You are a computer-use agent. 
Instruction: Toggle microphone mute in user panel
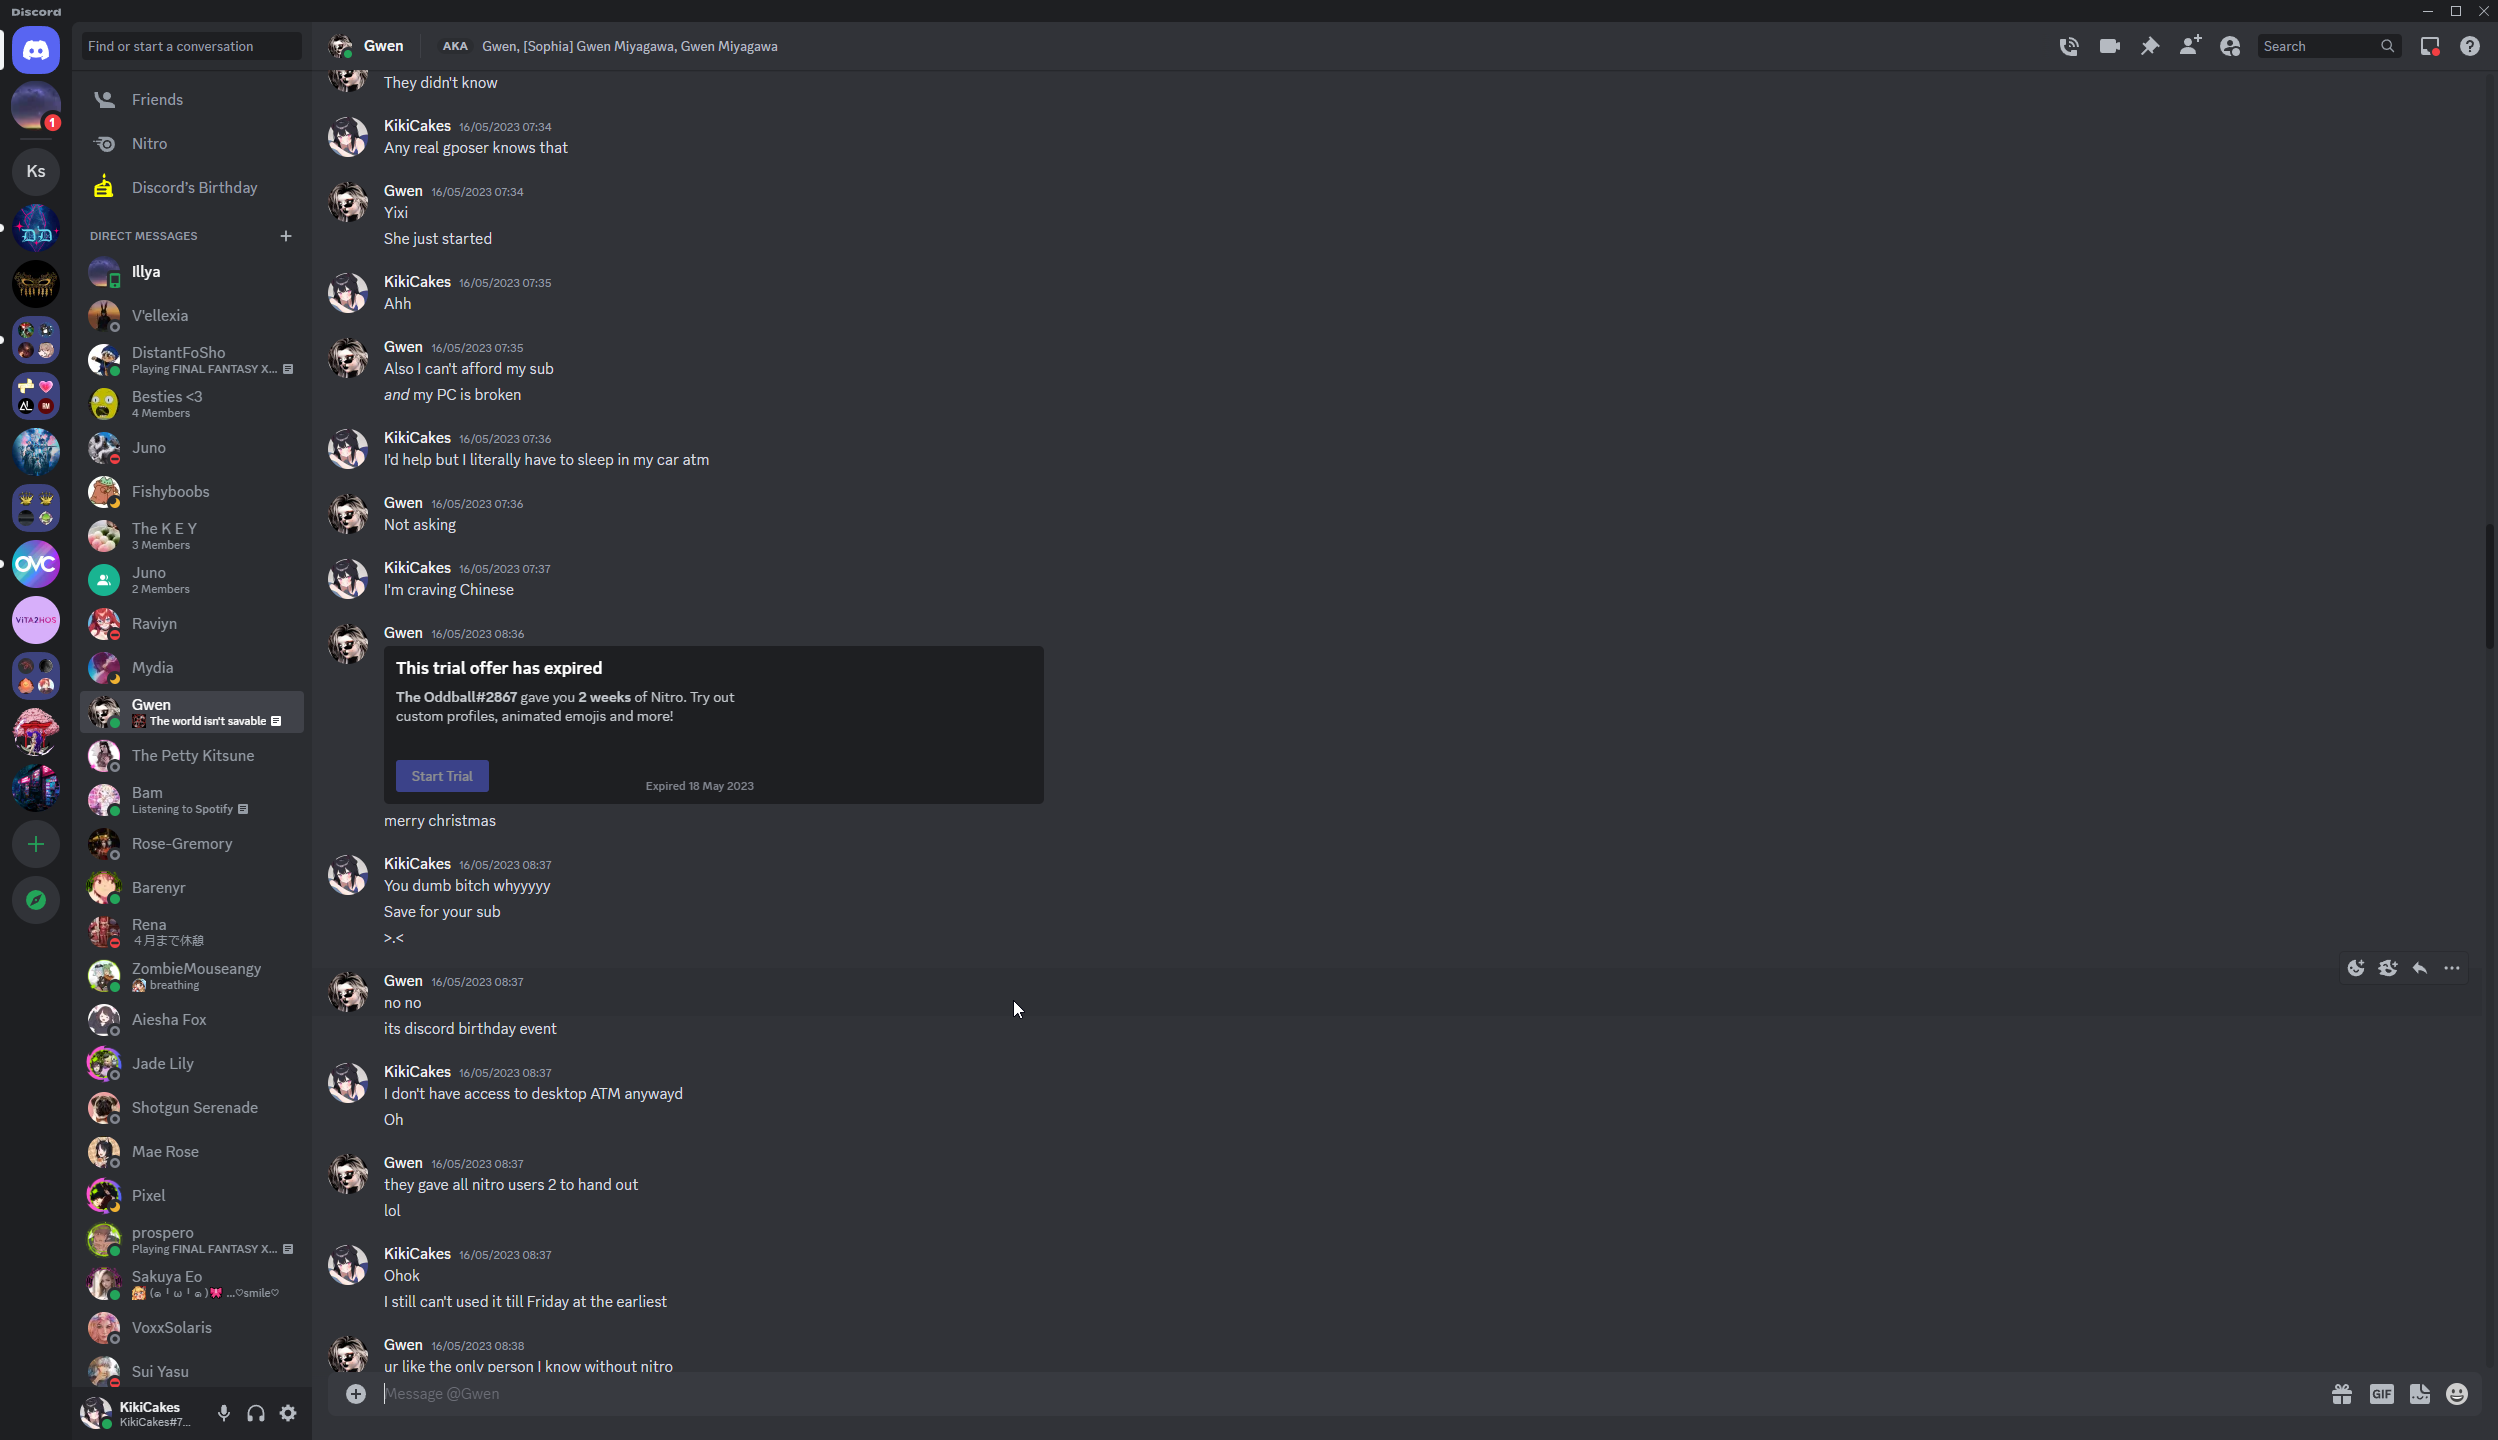[x=224, y=1413]
